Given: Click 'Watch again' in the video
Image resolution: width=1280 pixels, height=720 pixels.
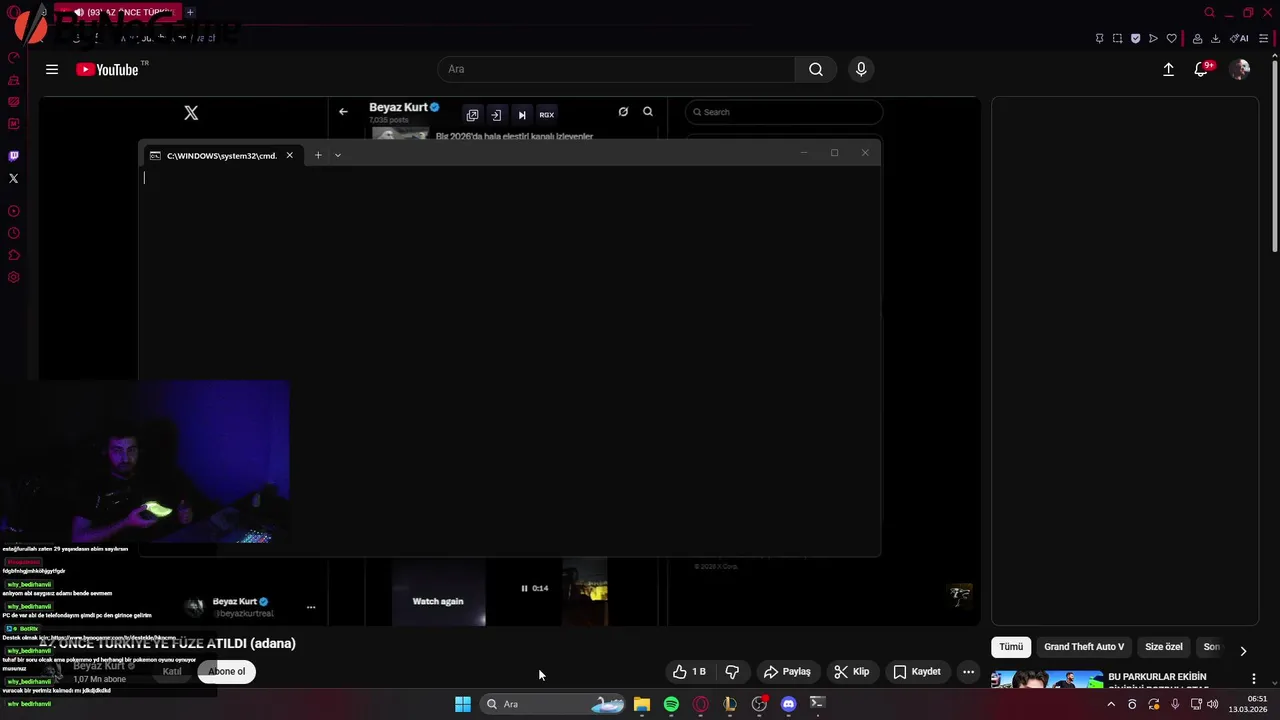Looking at the screenshot, I should pyautogui.click(x=438, y=601).
